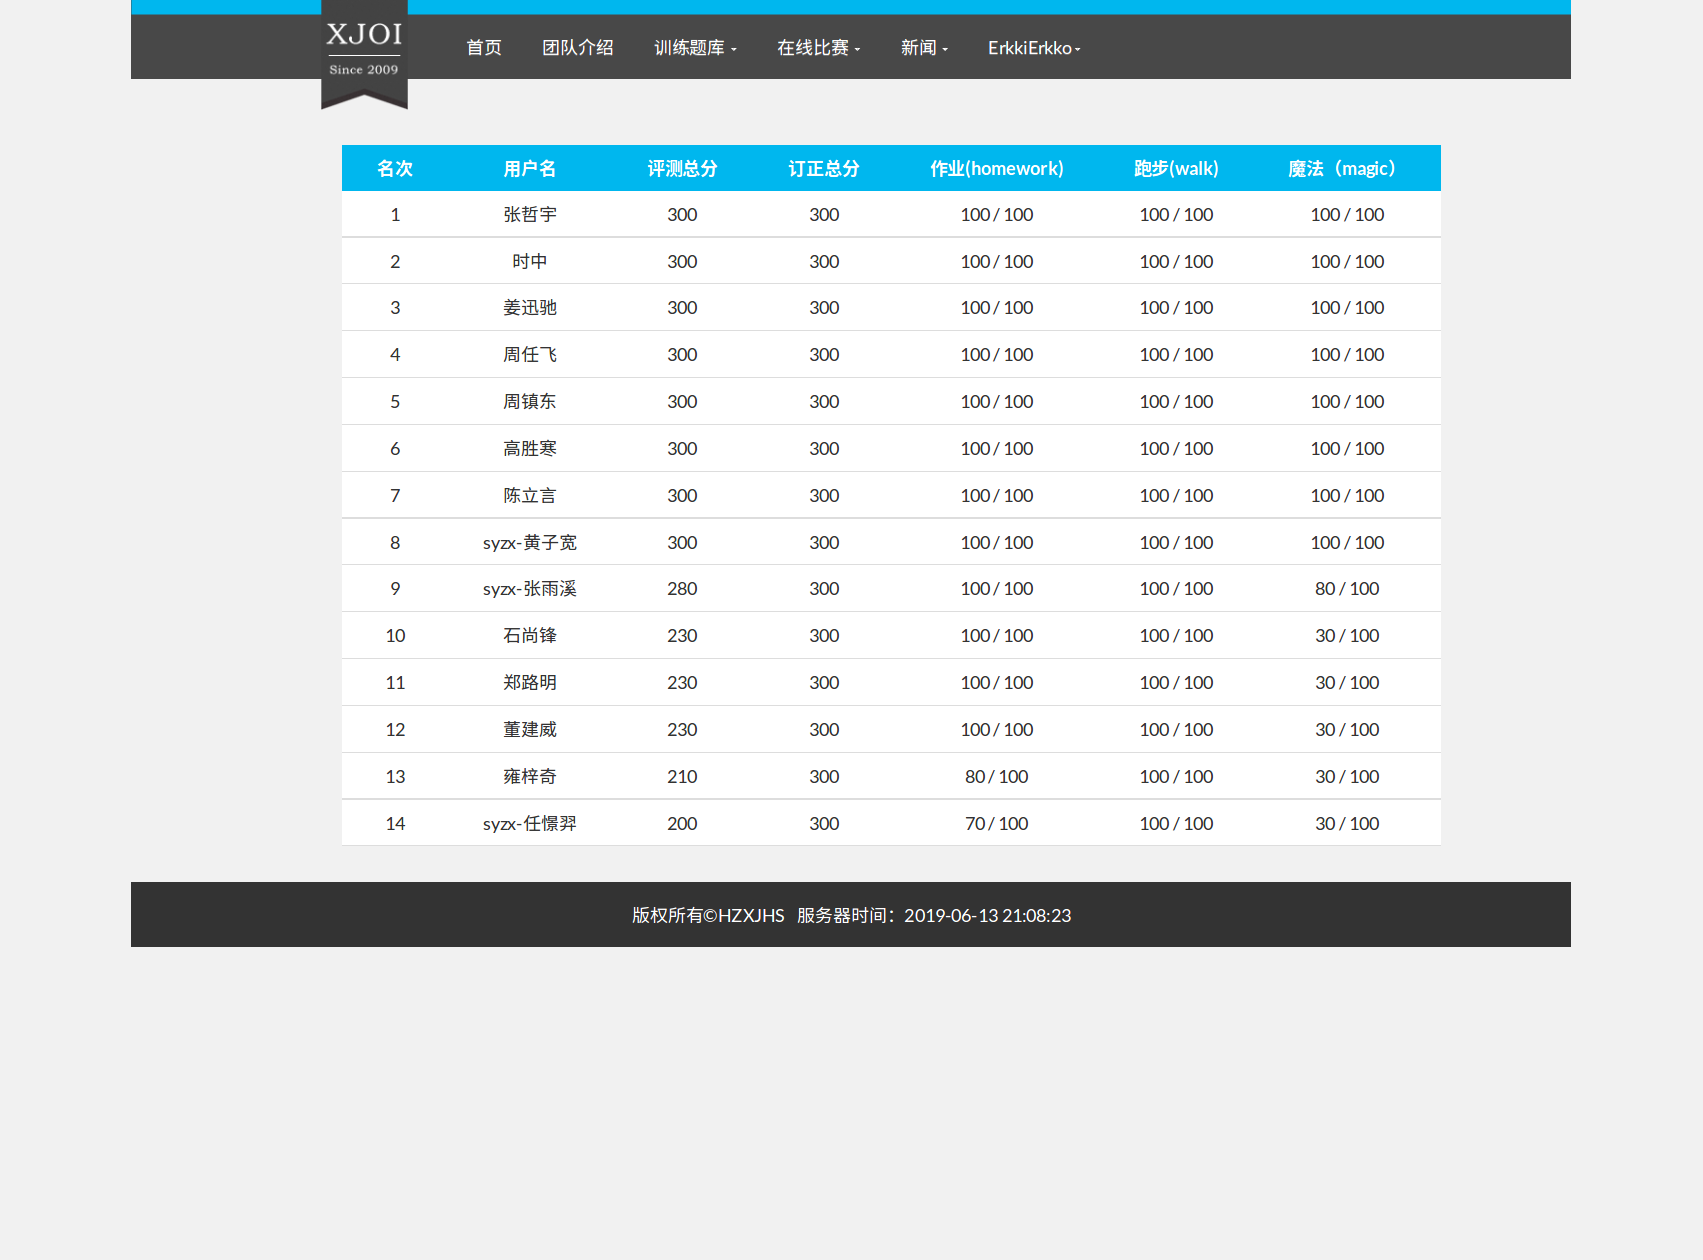Click the 作业(homework) column header
The image size is (1703, 1260).
[996, 169]
